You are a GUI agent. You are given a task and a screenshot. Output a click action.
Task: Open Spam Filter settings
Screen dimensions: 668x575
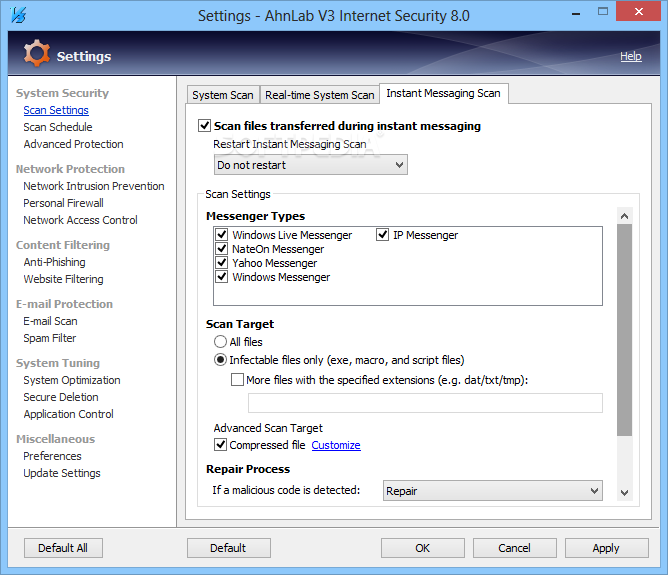49,338
